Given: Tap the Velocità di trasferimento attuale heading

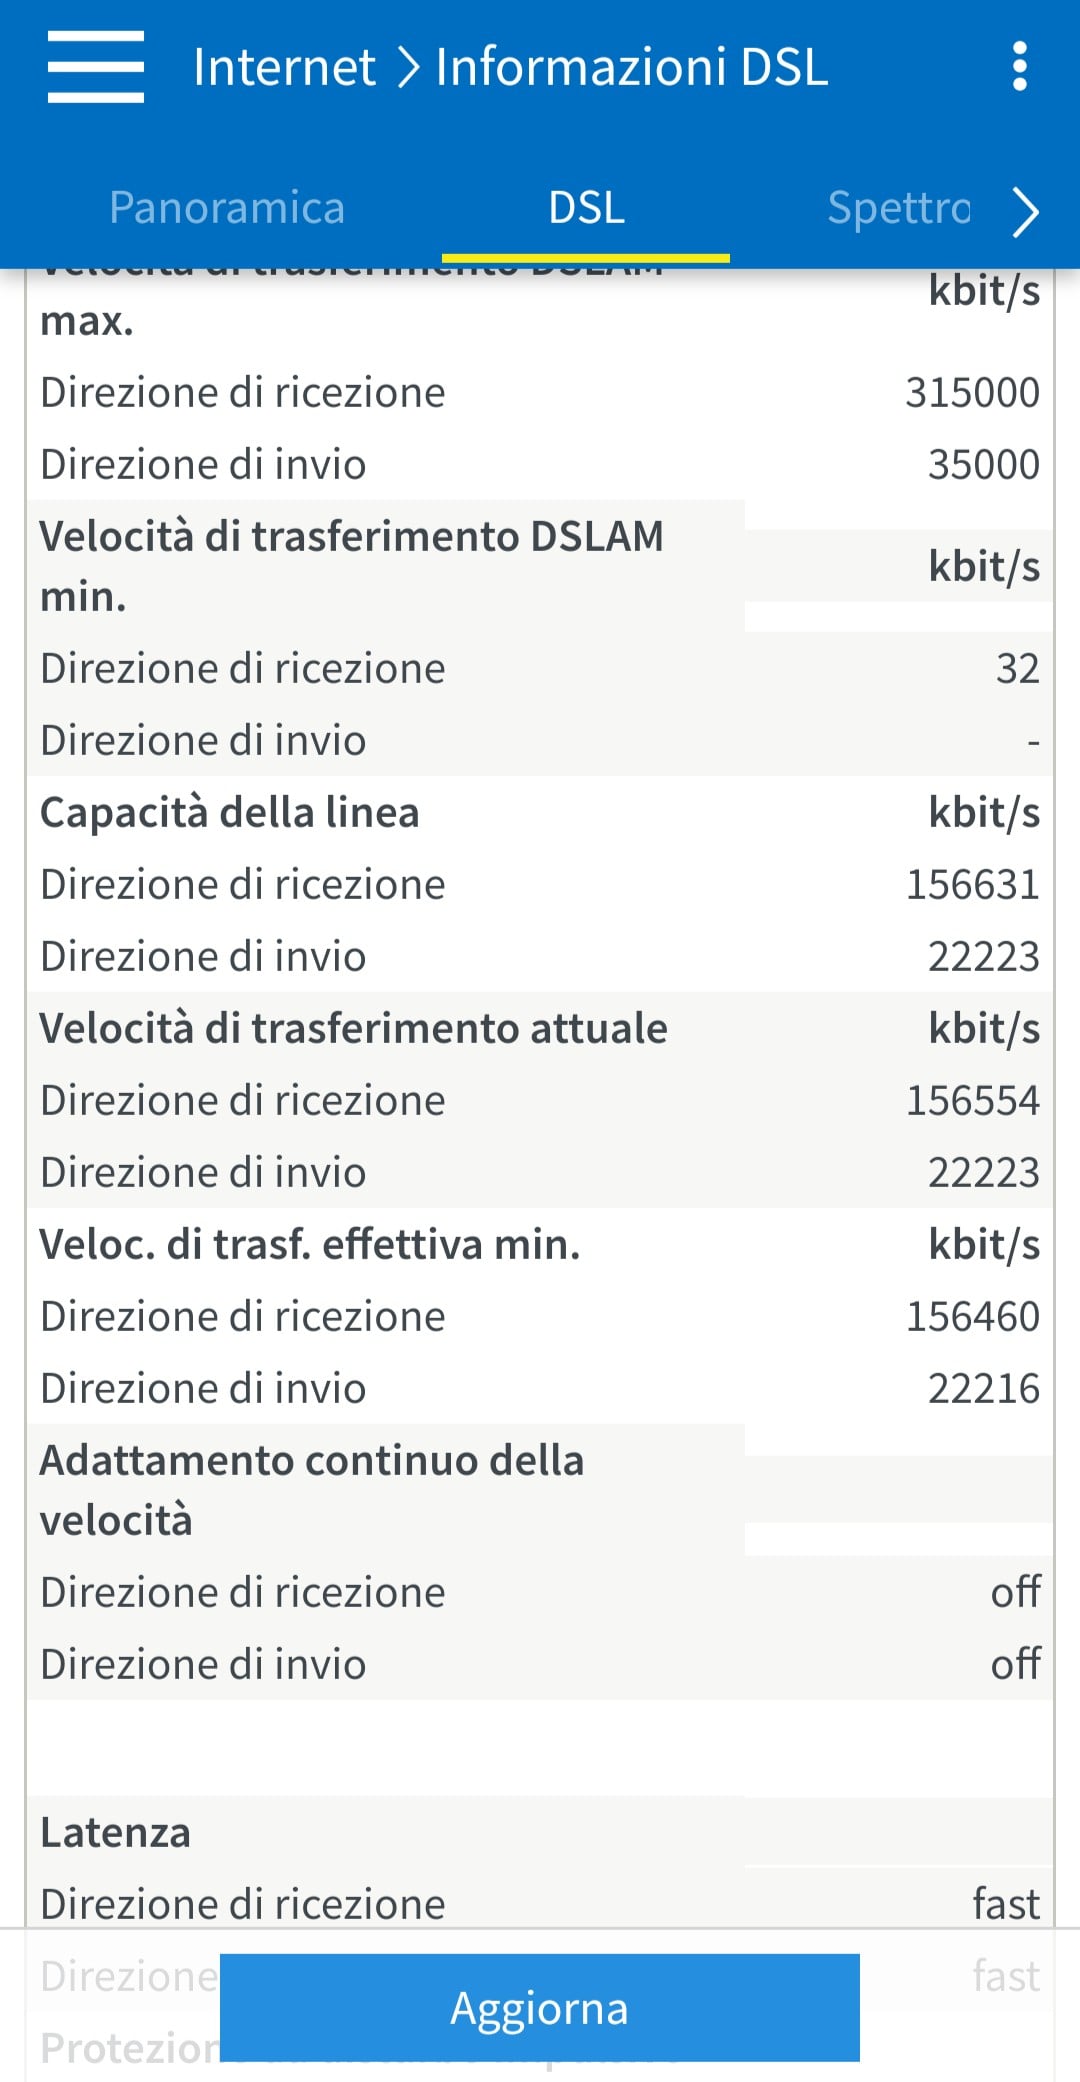Looking at the screenshot, I should click(x=353, y=1028).
